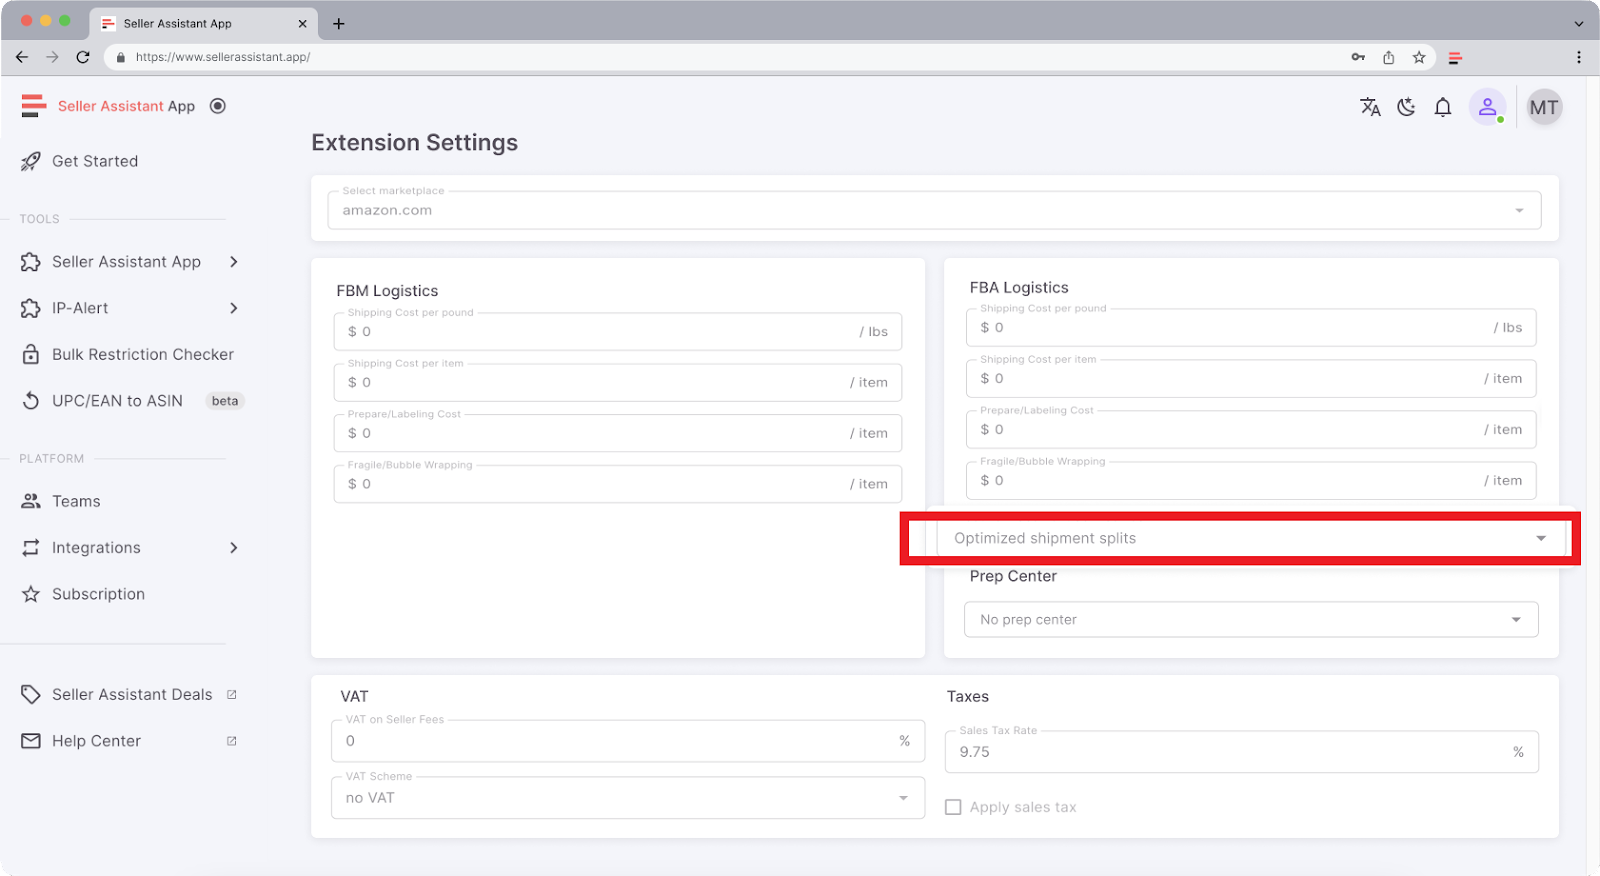1600x876 pixels.
Task: Edit FBA Shipping Cost per item field
Action: [x=1251, y=379]
